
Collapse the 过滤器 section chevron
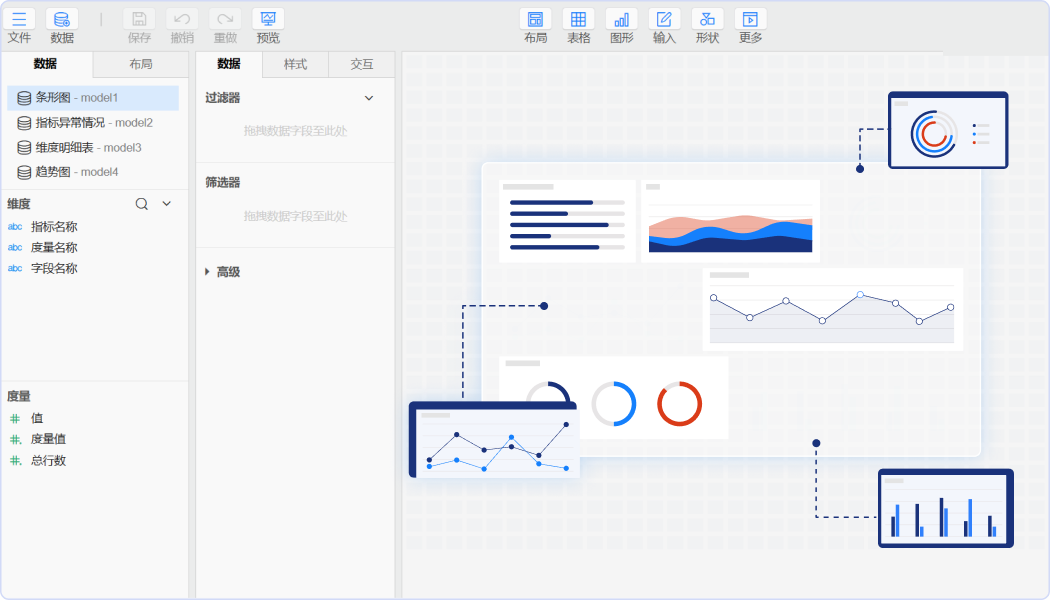click(368, 98)
